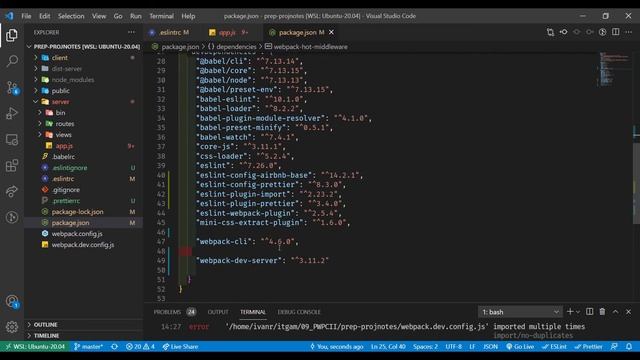This screenshot has width=640, height=360.
Task: Click the Synchronize Changes status icon
Action: (x=114, y=347)
